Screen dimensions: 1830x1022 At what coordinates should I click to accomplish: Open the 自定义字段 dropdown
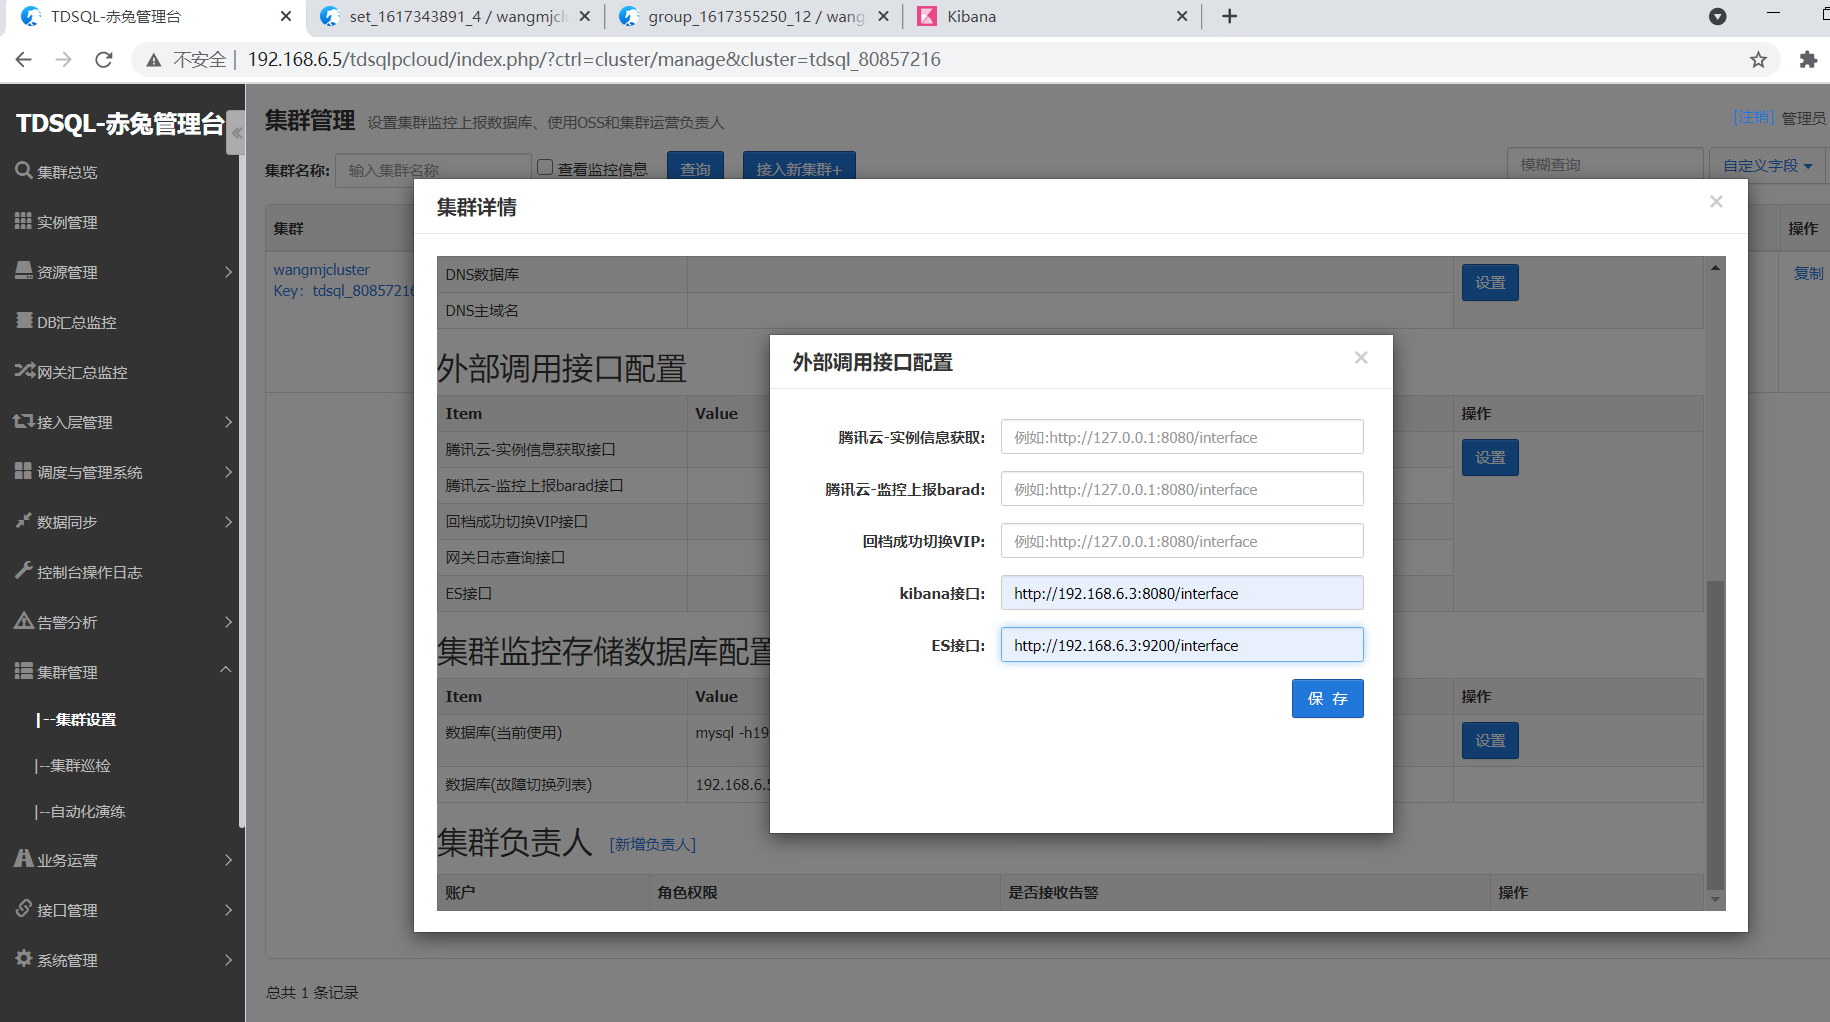[1766, 164]
